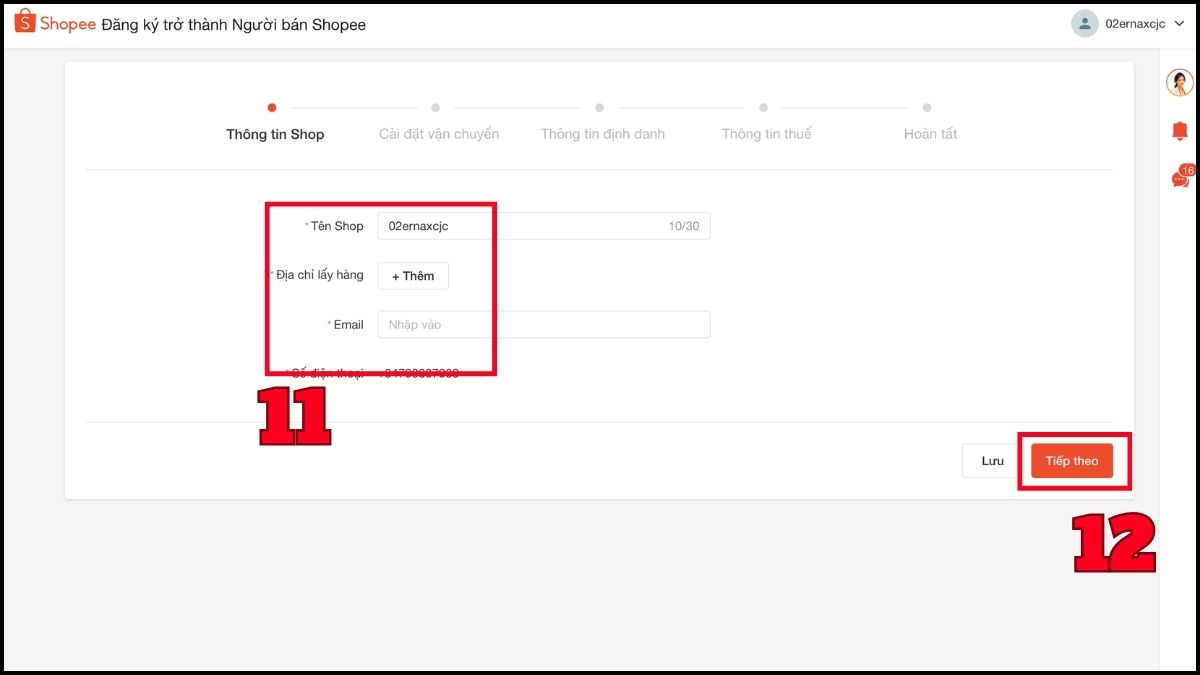This screenshot has width=1200, height=675.
Task: Click the Shopee logo in header
Action: pos(55,23)
